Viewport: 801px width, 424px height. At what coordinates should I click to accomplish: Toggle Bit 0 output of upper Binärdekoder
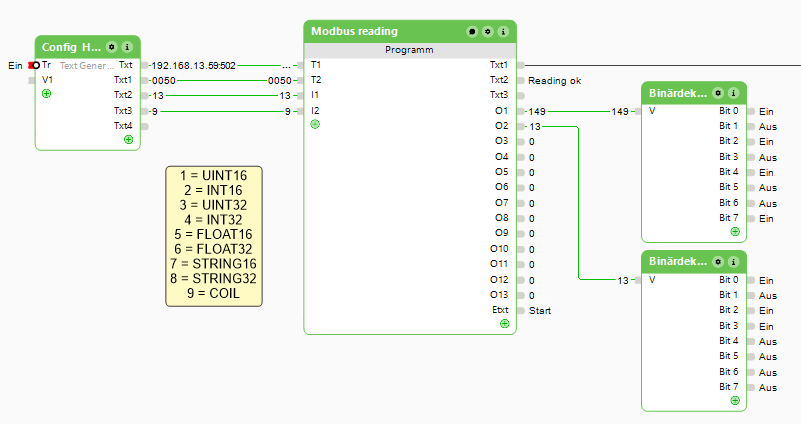point(750,111)
